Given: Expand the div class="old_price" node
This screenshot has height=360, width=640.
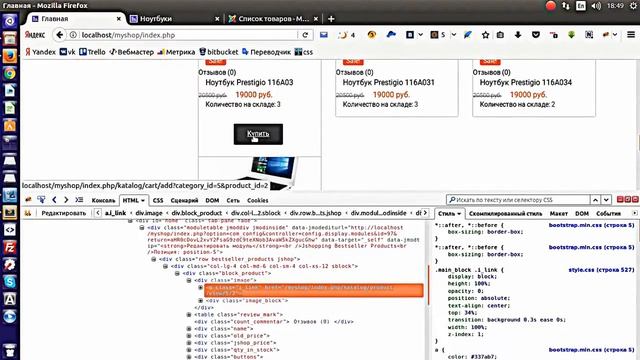Looking at the screenshot, I should pos(189,336).
